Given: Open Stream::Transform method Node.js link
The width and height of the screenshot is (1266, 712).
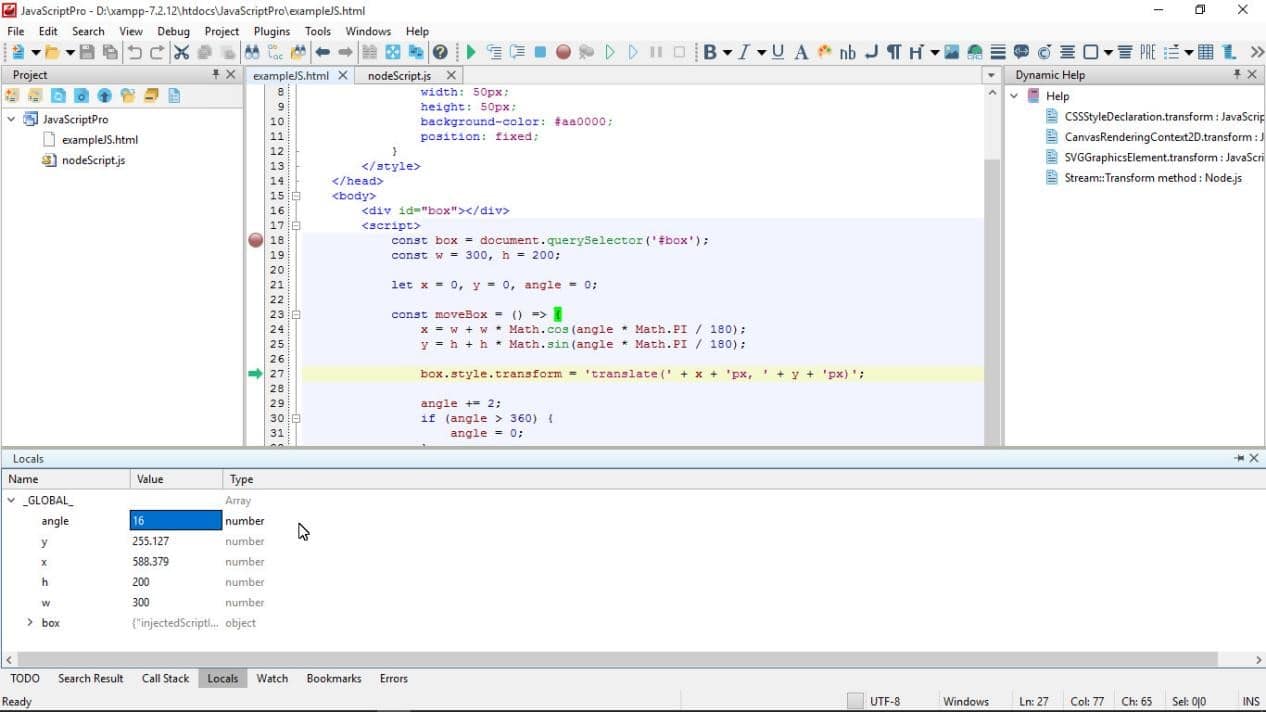Looking at the screenshot, I should pos(1153,178).
